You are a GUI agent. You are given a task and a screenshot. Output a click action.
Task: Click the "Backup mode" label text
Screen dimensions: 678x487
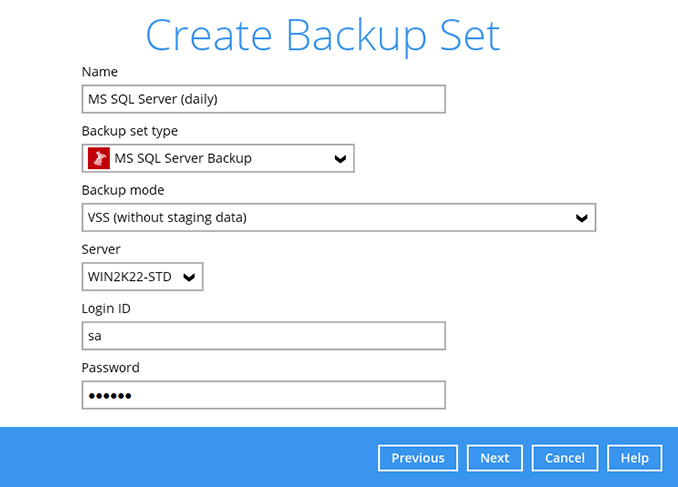[x=123, y=190]
